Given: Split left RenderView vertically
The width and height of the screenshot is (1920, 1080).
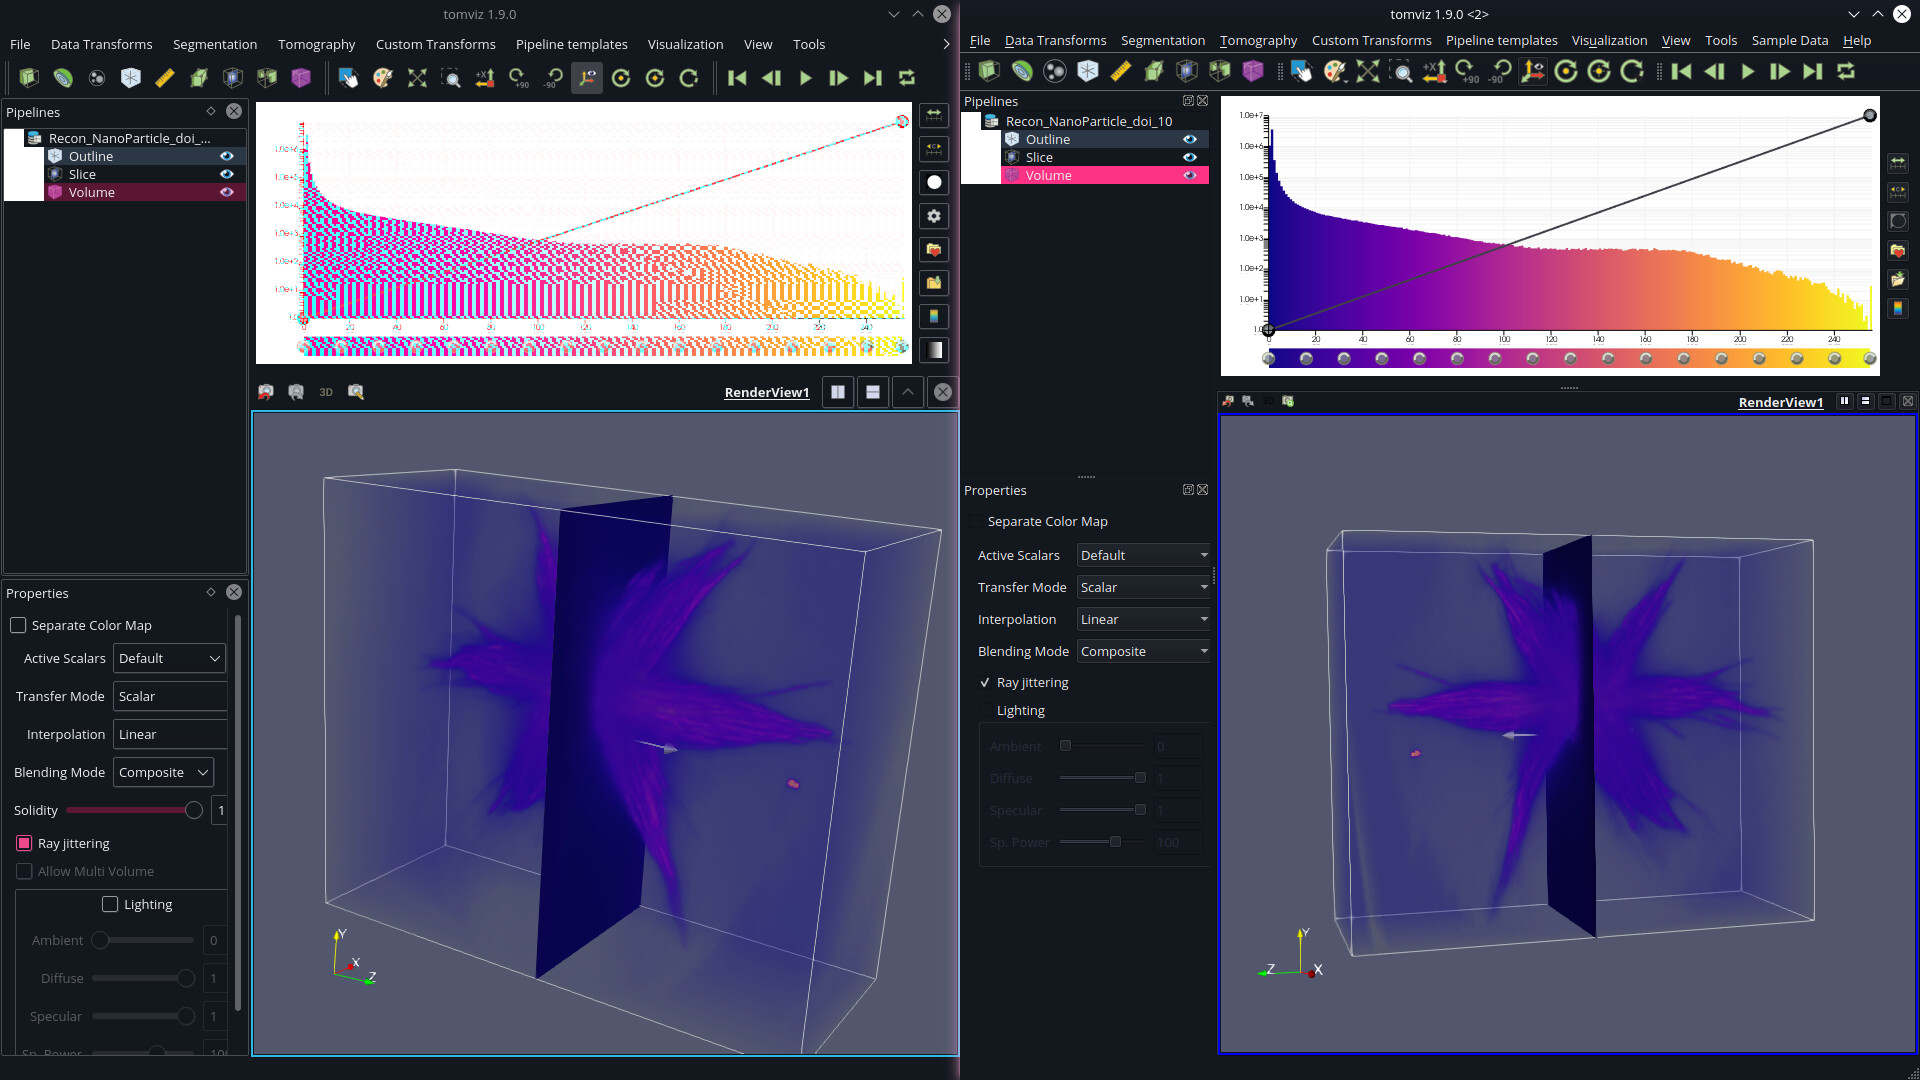Looking at the screenshot, I should tap(873, 392).
